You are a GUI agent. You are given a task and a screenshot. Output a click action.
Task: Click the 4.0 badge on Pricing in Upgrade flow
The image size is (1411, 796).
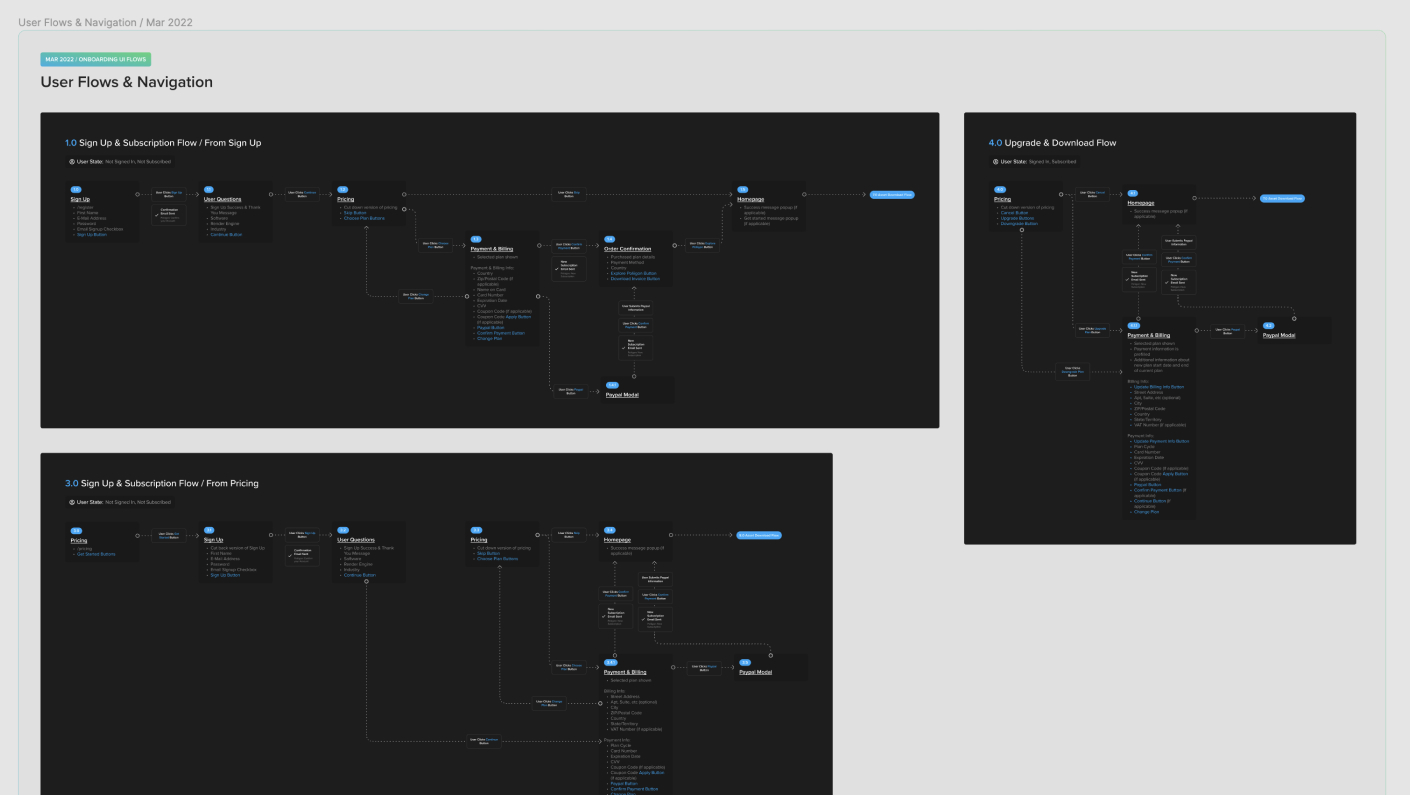[x=999, y=189]
